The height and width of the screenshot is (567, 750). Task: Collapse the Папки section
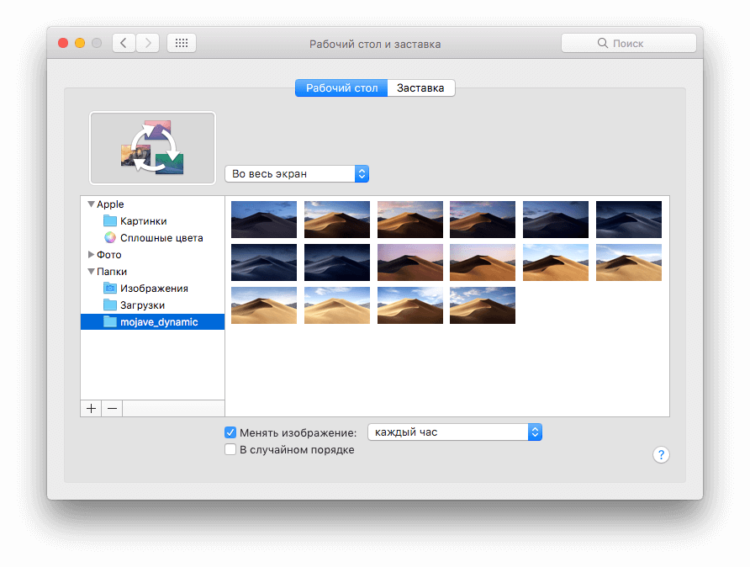[91, 271]
